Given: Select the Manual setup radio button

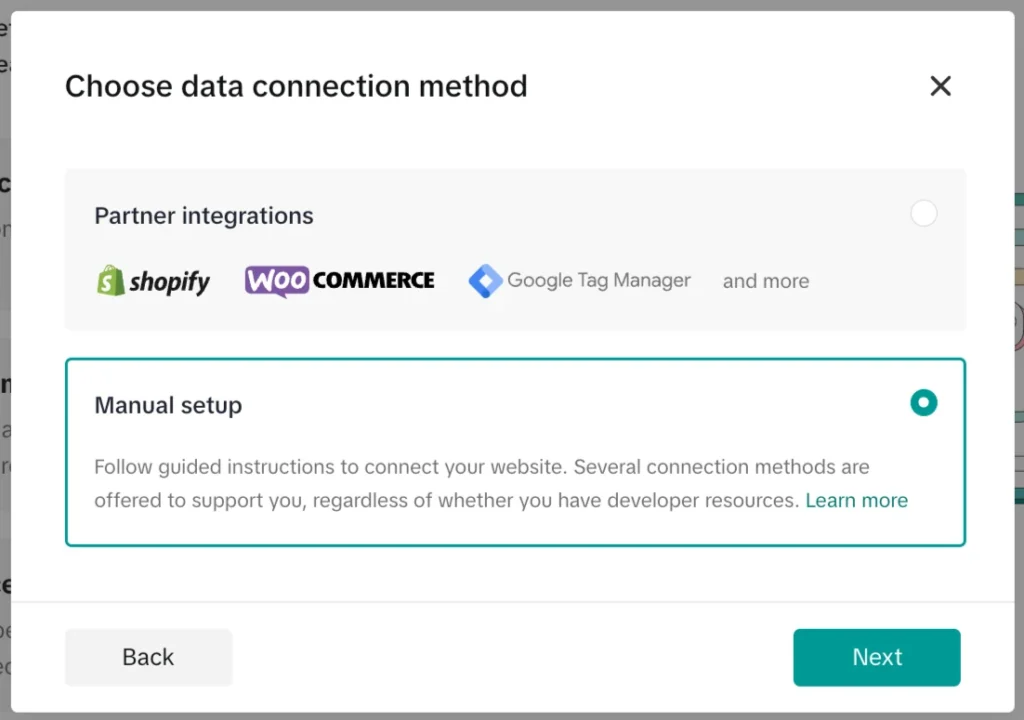Looking at the screenshot, I should pyautogui.click(x=923, y=402).
